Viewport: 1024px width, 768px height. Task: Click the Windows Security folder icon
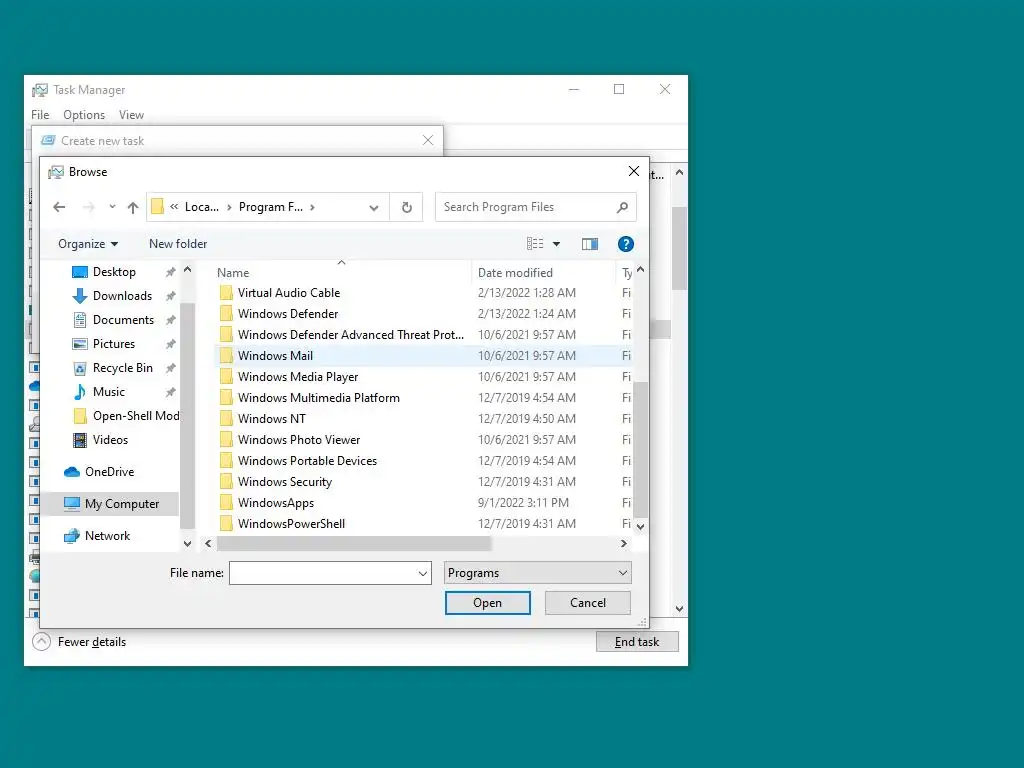tap(226, 481)
